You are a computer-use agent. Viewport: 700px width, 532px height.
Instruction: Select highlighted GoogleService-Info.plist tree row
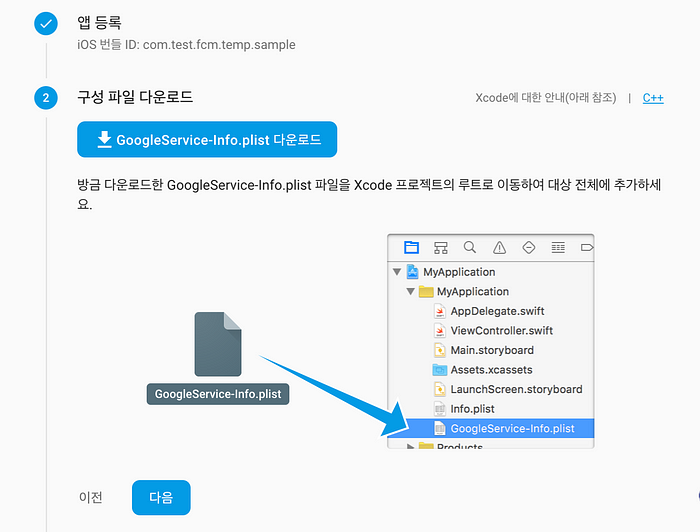click(x=491, y=428)
